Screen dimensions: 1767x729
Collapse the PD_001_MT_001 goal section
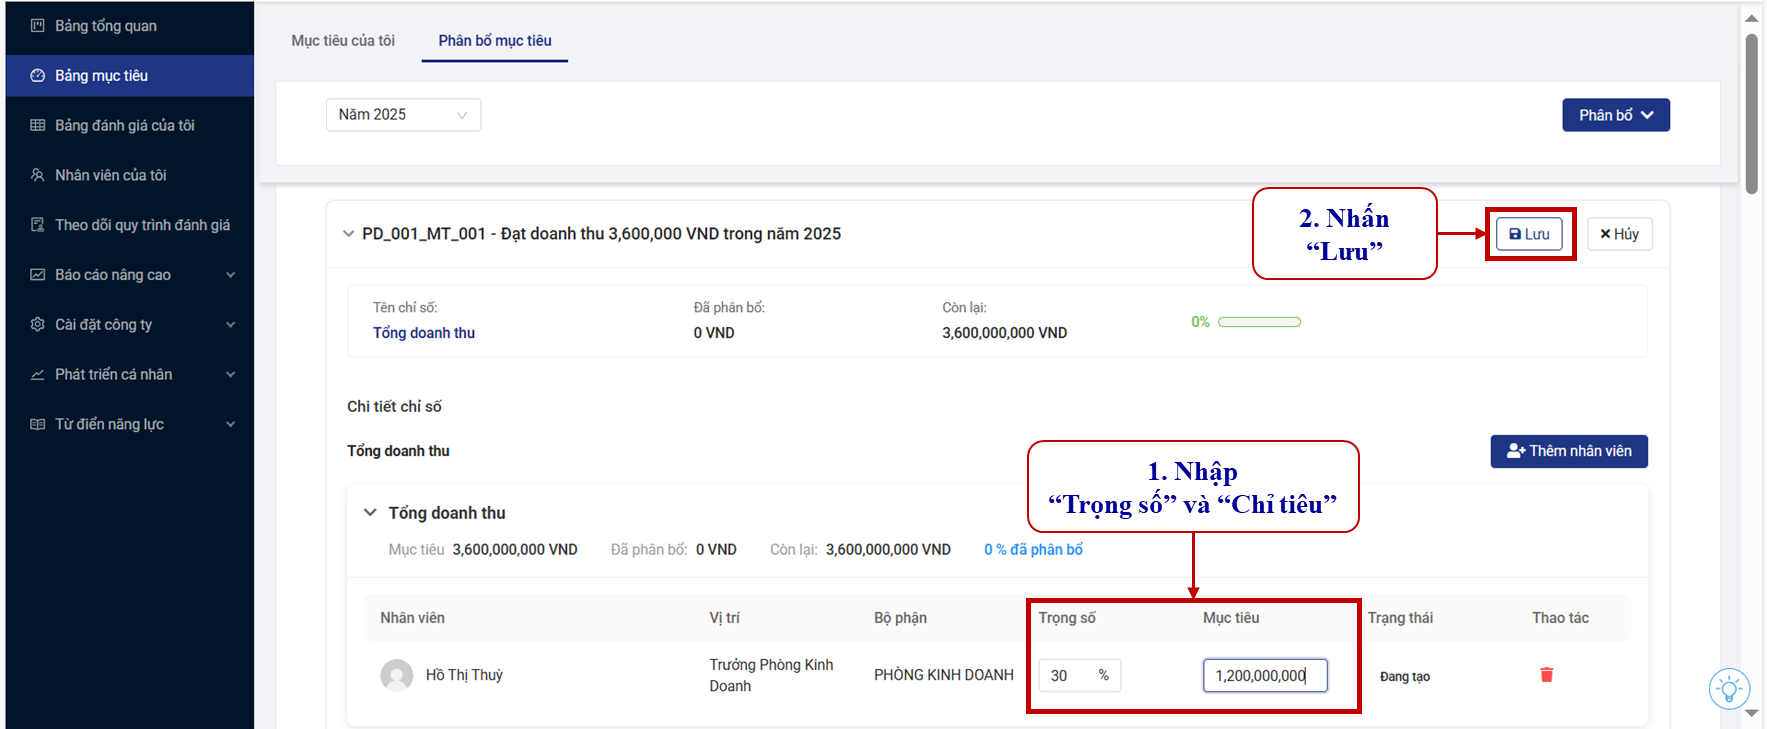coord(348,234)
